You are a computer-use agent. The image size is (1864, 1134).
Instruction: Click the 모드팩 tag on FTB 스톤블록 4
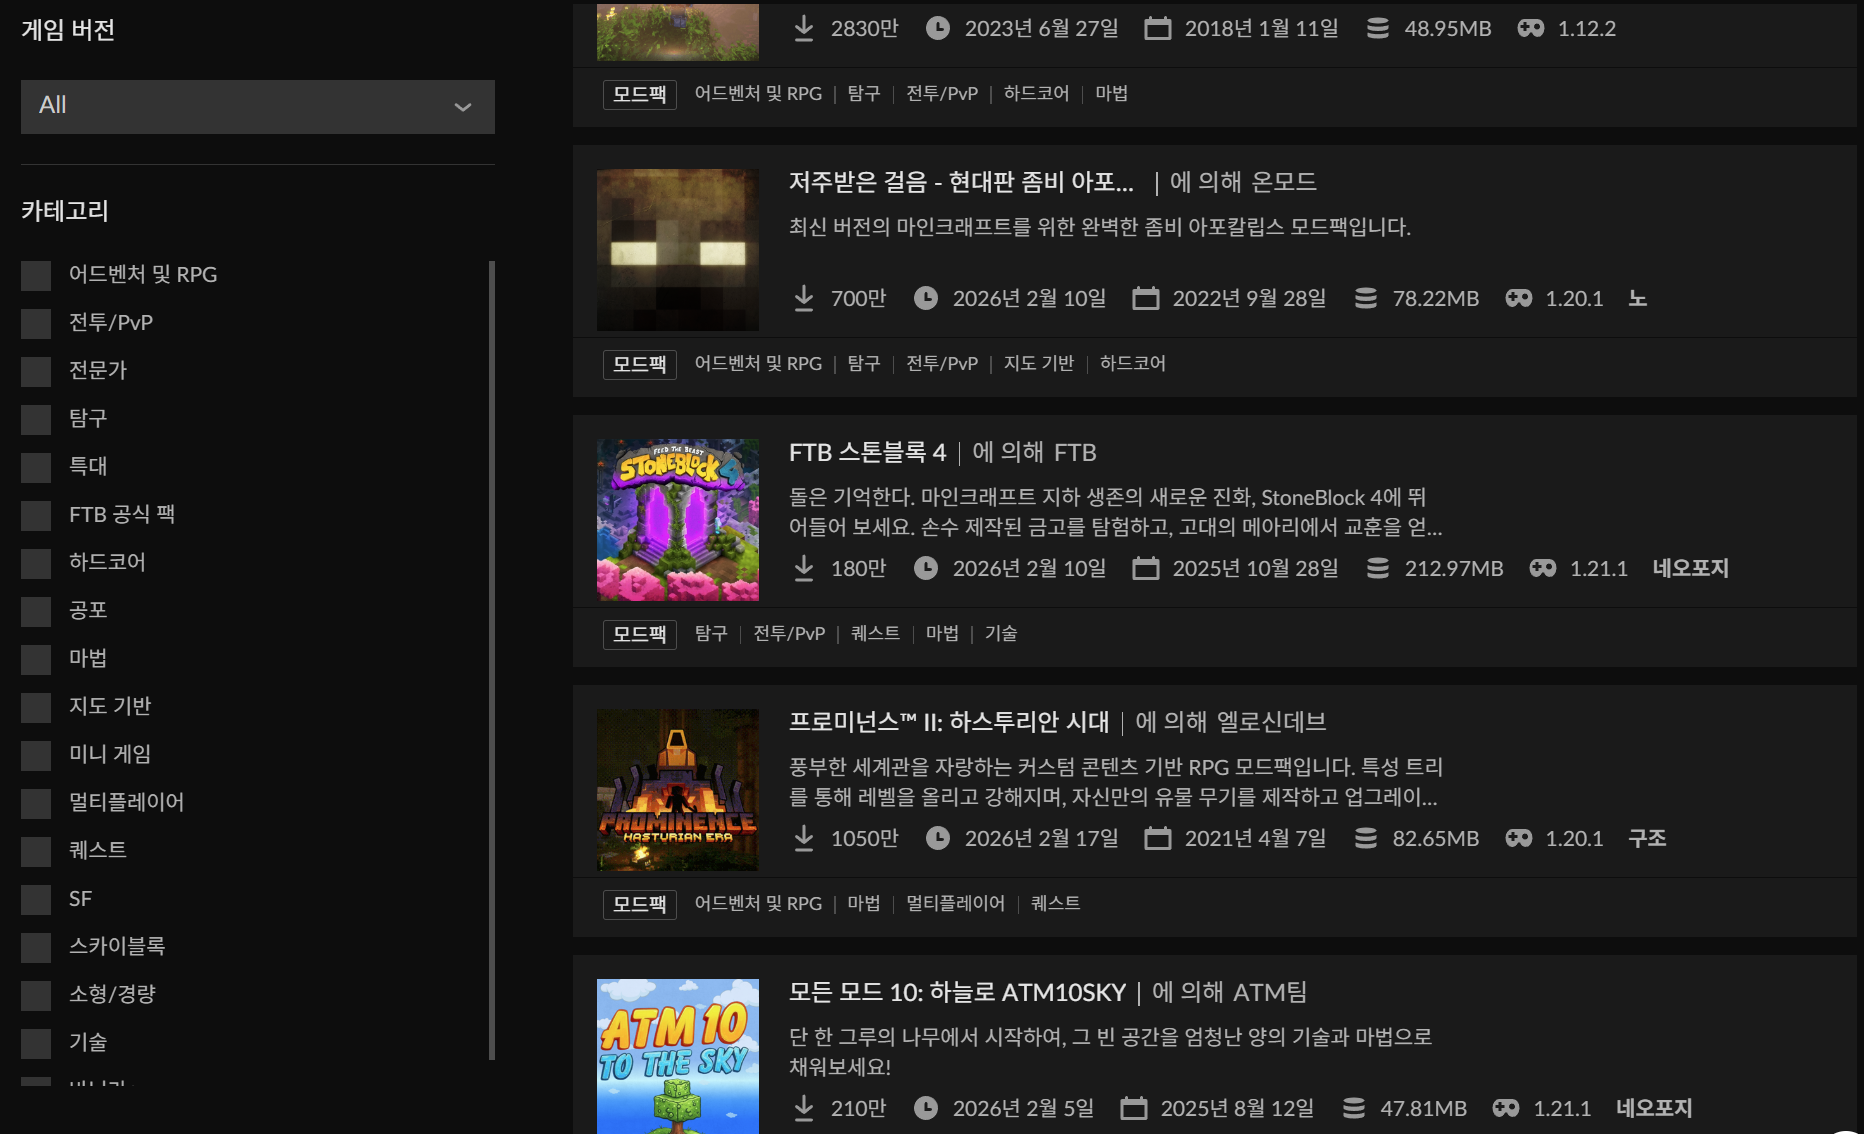tap(640, 634)
